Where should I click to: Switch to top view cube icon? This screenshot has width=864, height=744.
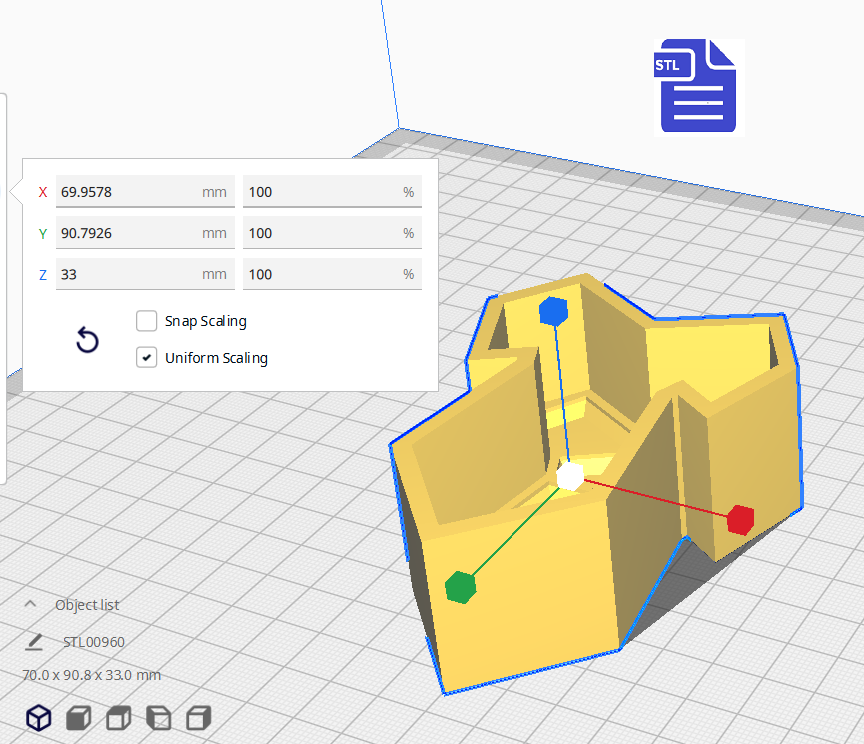click(x=119, y=717)
